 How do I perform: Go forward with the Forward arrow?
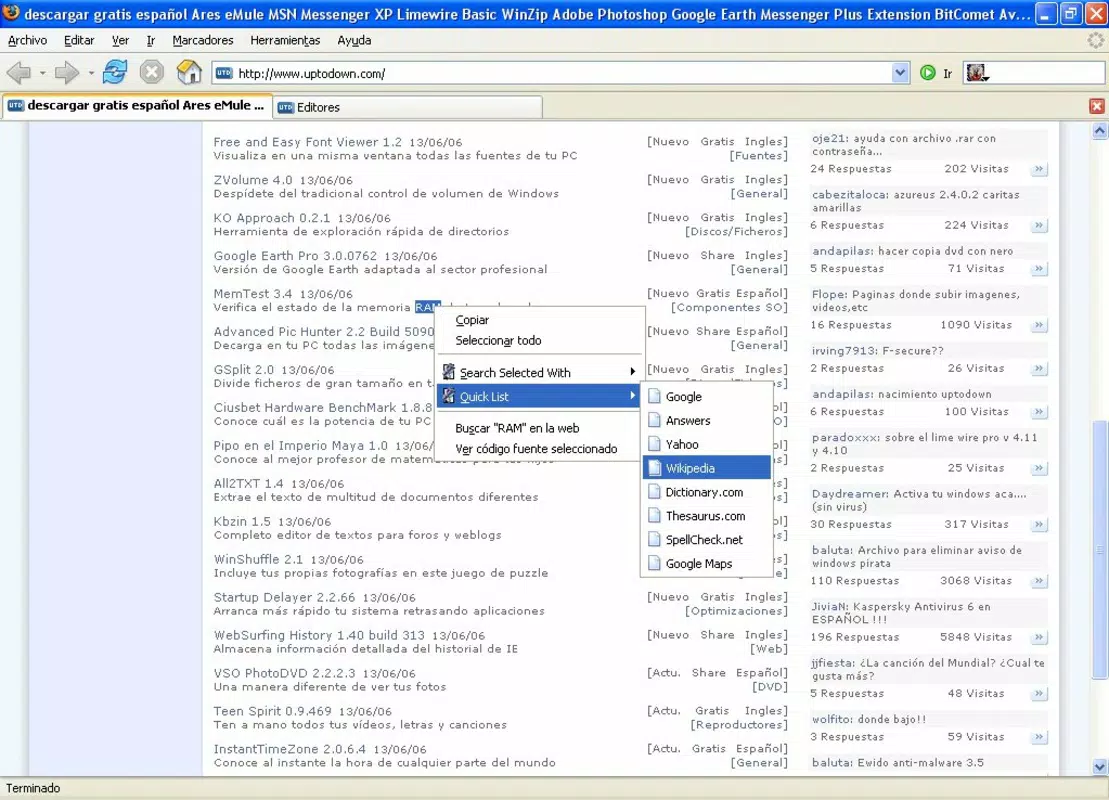66,72
